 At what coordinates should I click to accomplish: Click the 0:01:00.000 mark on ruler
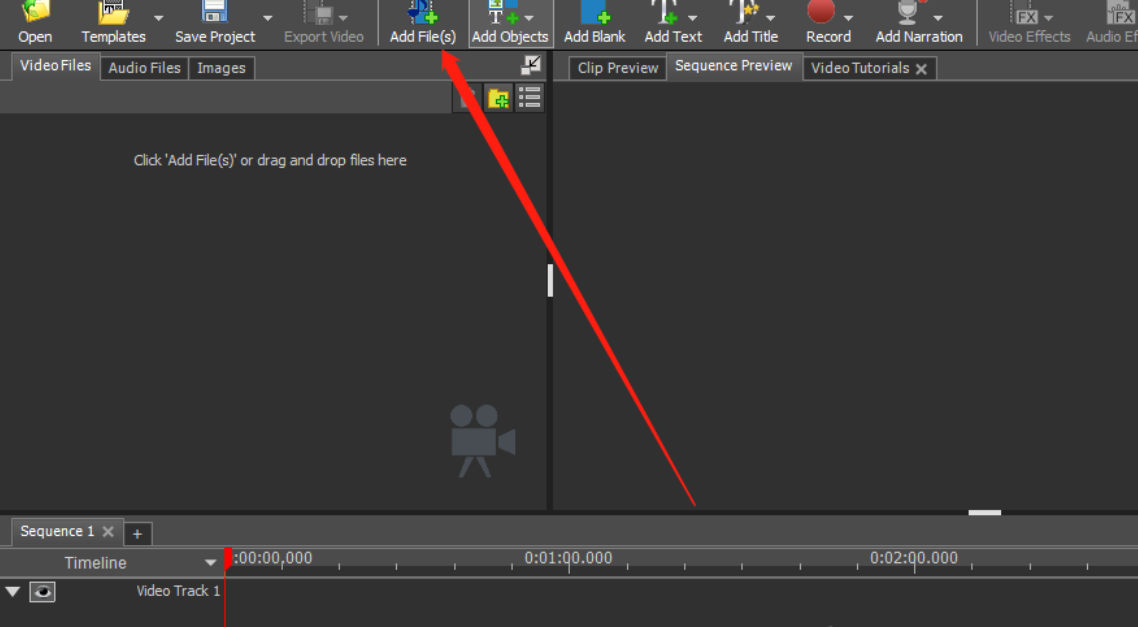point(568,558)
